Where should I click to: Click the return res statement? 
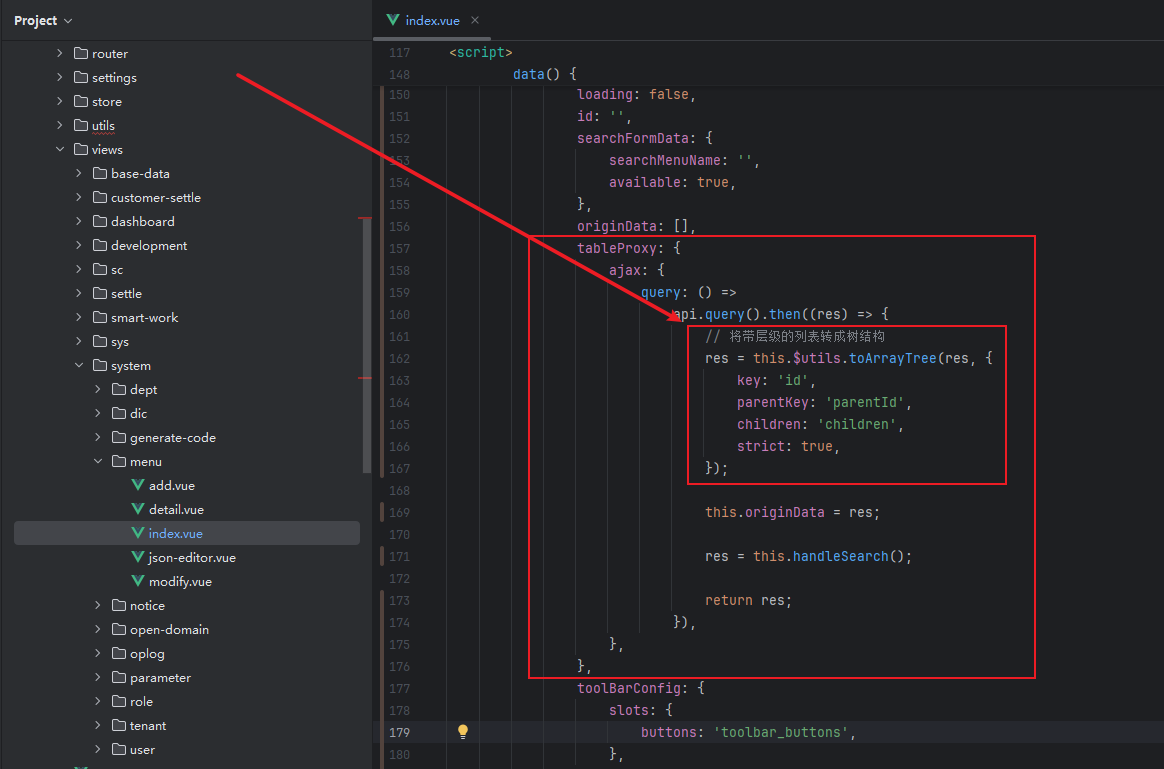(748, 600)
